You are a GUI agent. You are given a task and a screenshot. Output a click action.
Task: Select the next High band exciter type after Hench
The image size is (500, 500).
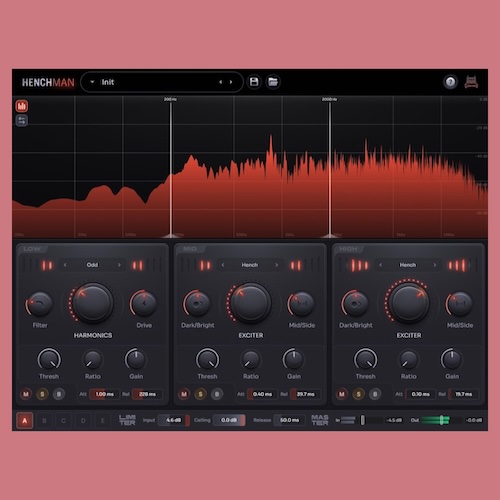pos(435,265)
